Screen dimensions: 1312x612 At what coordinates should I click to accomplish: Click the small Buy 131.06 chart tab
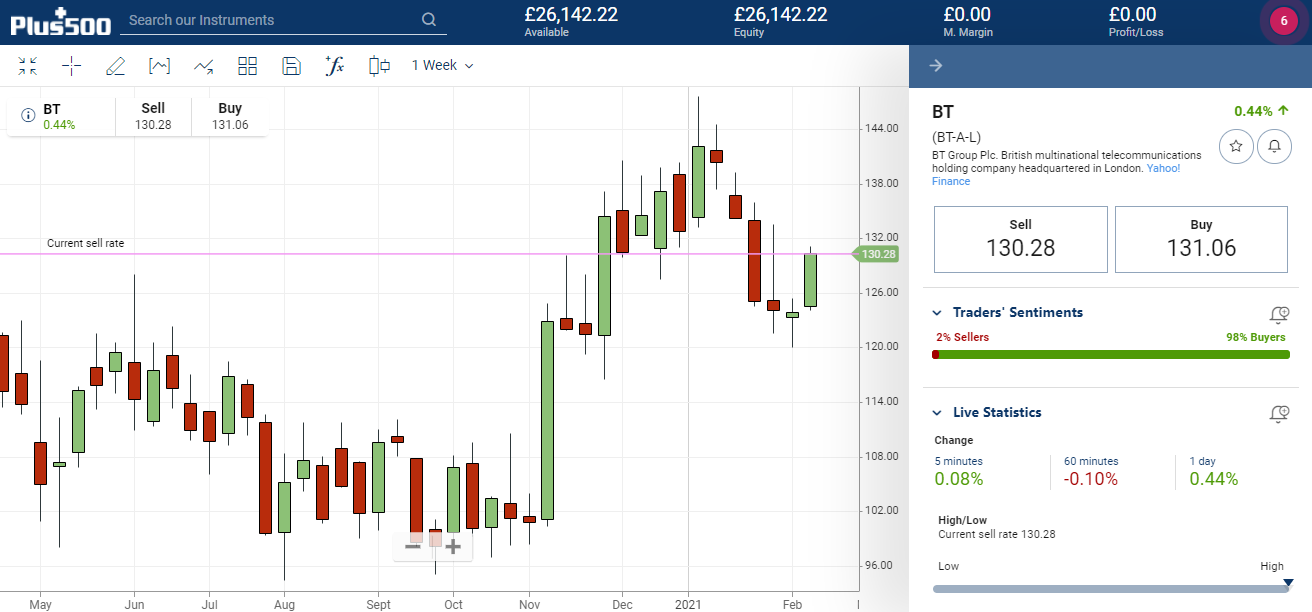coord(230,116)
